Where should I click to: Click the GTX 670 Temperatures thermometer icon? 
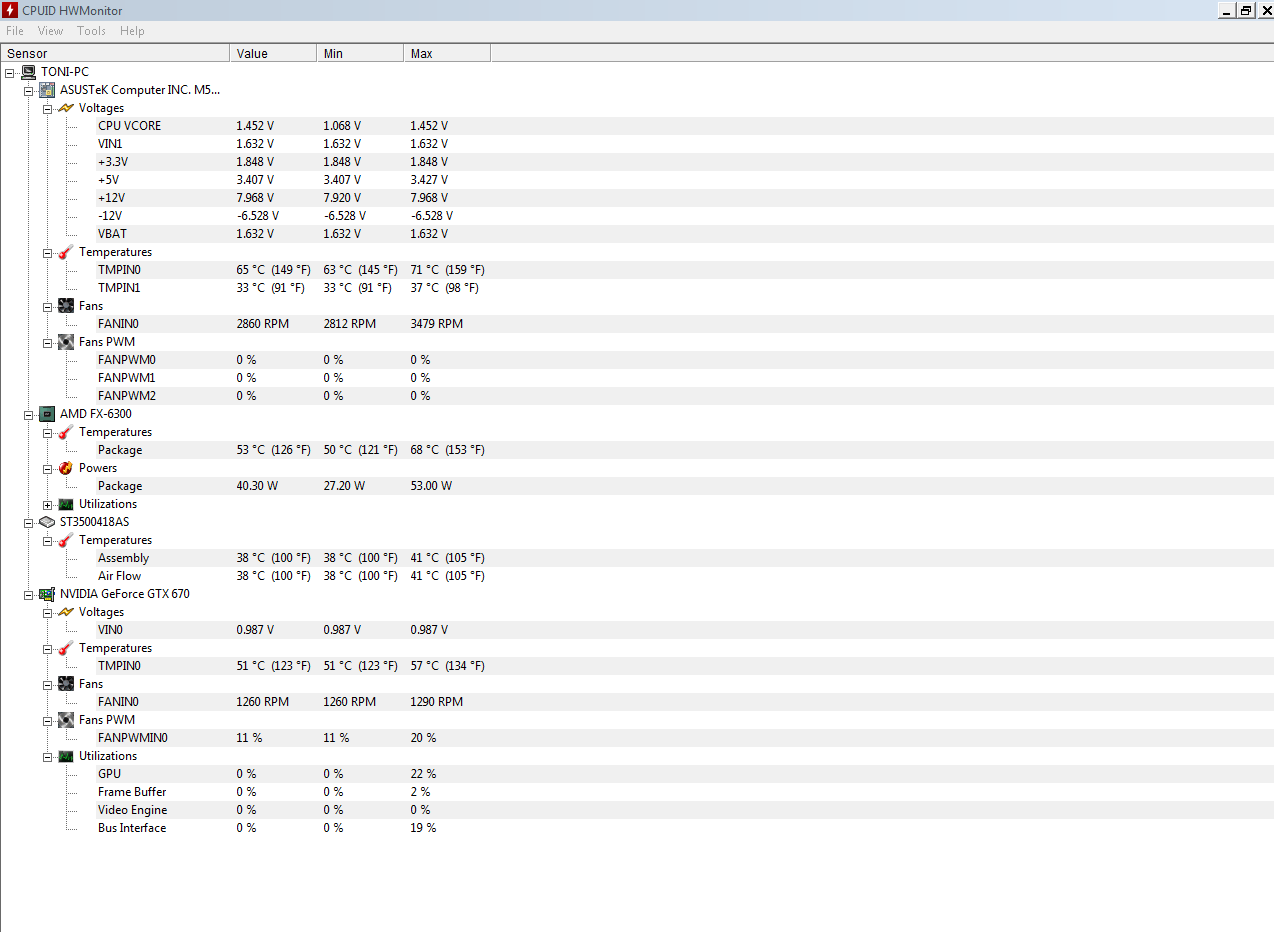(x=66, y=648)
